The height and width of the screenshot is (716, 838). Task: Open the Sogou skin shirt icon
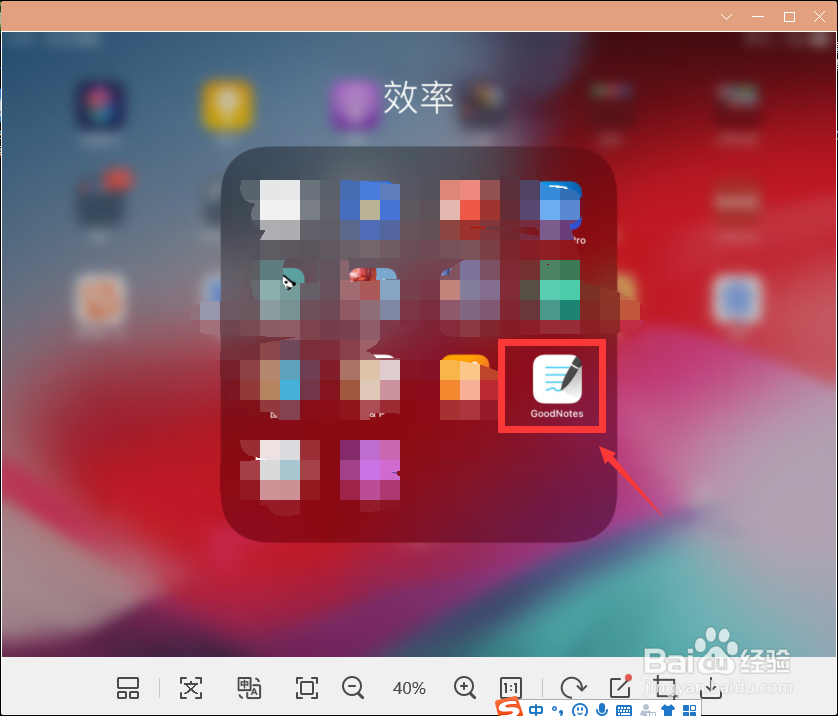click(x=668, y=710)
